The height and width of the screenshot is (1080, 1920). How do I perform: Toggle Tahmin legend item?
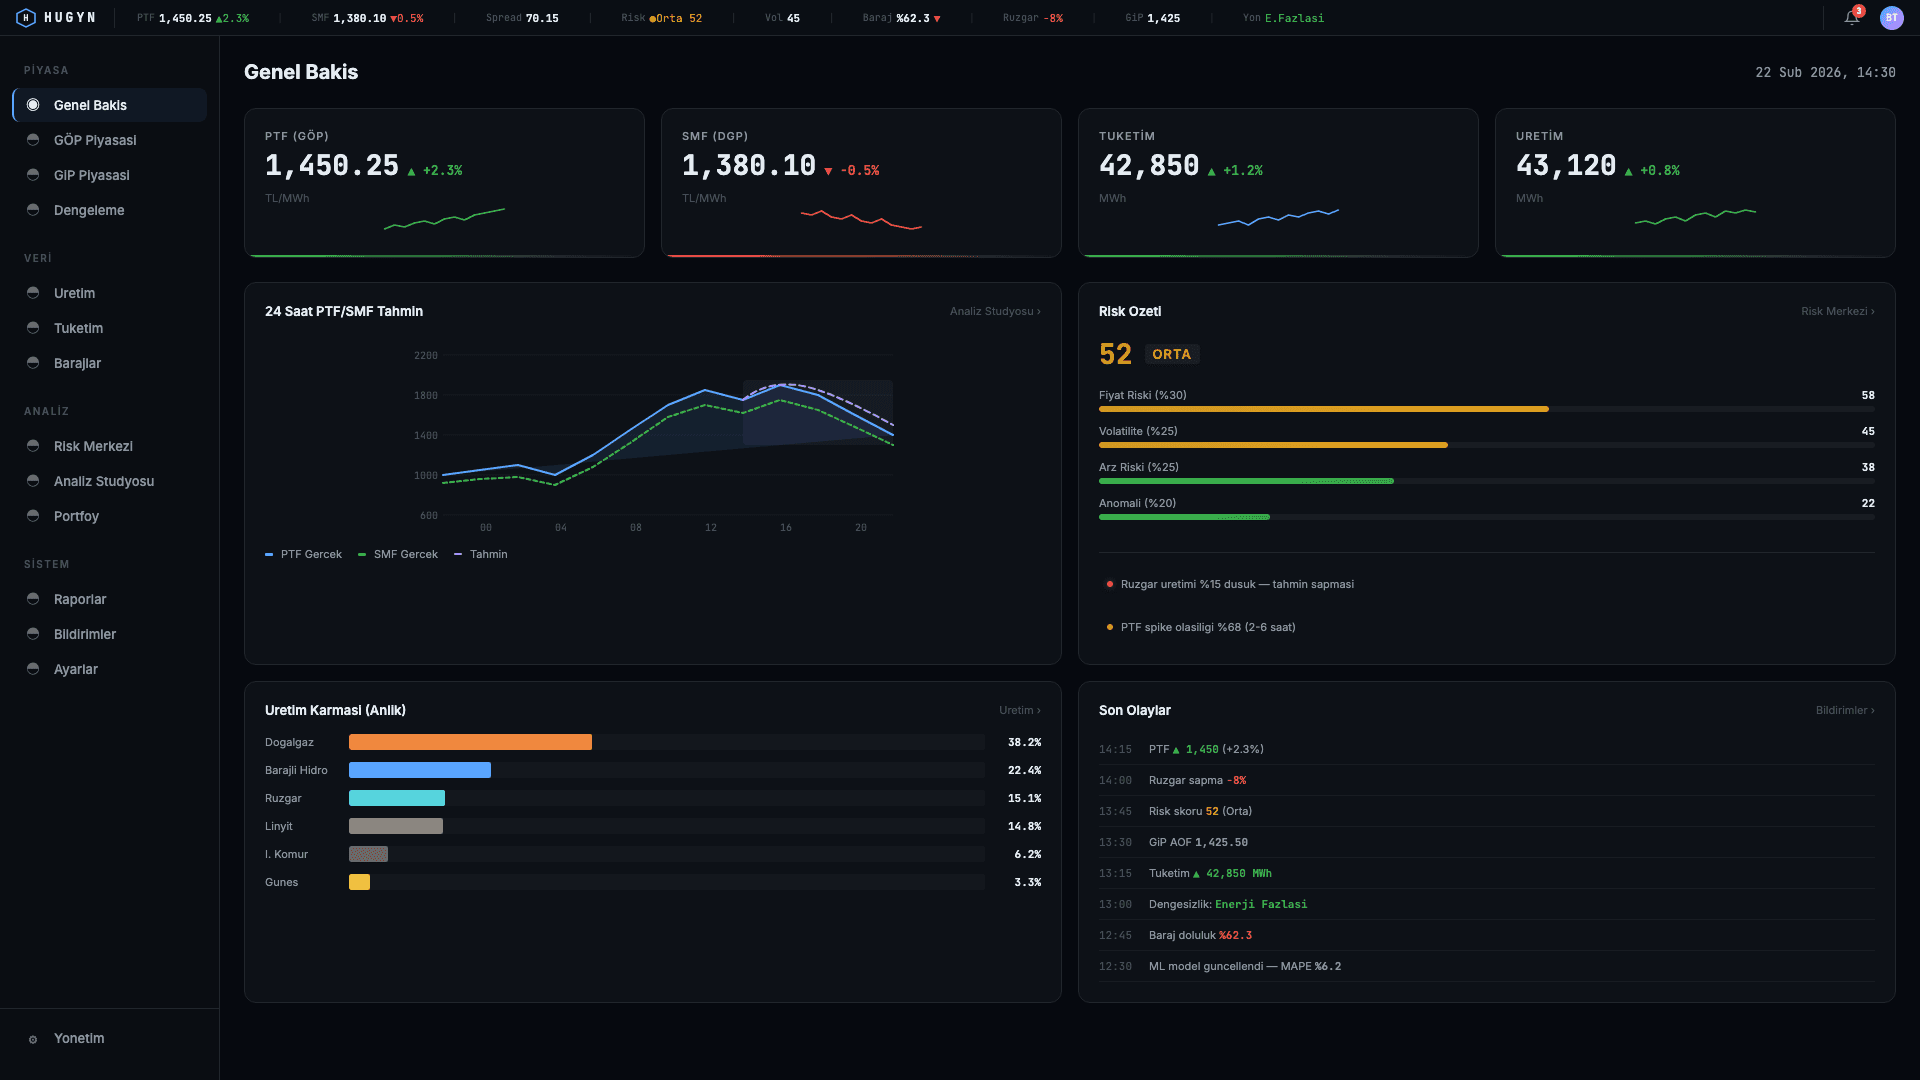click(x=481, y=554)
